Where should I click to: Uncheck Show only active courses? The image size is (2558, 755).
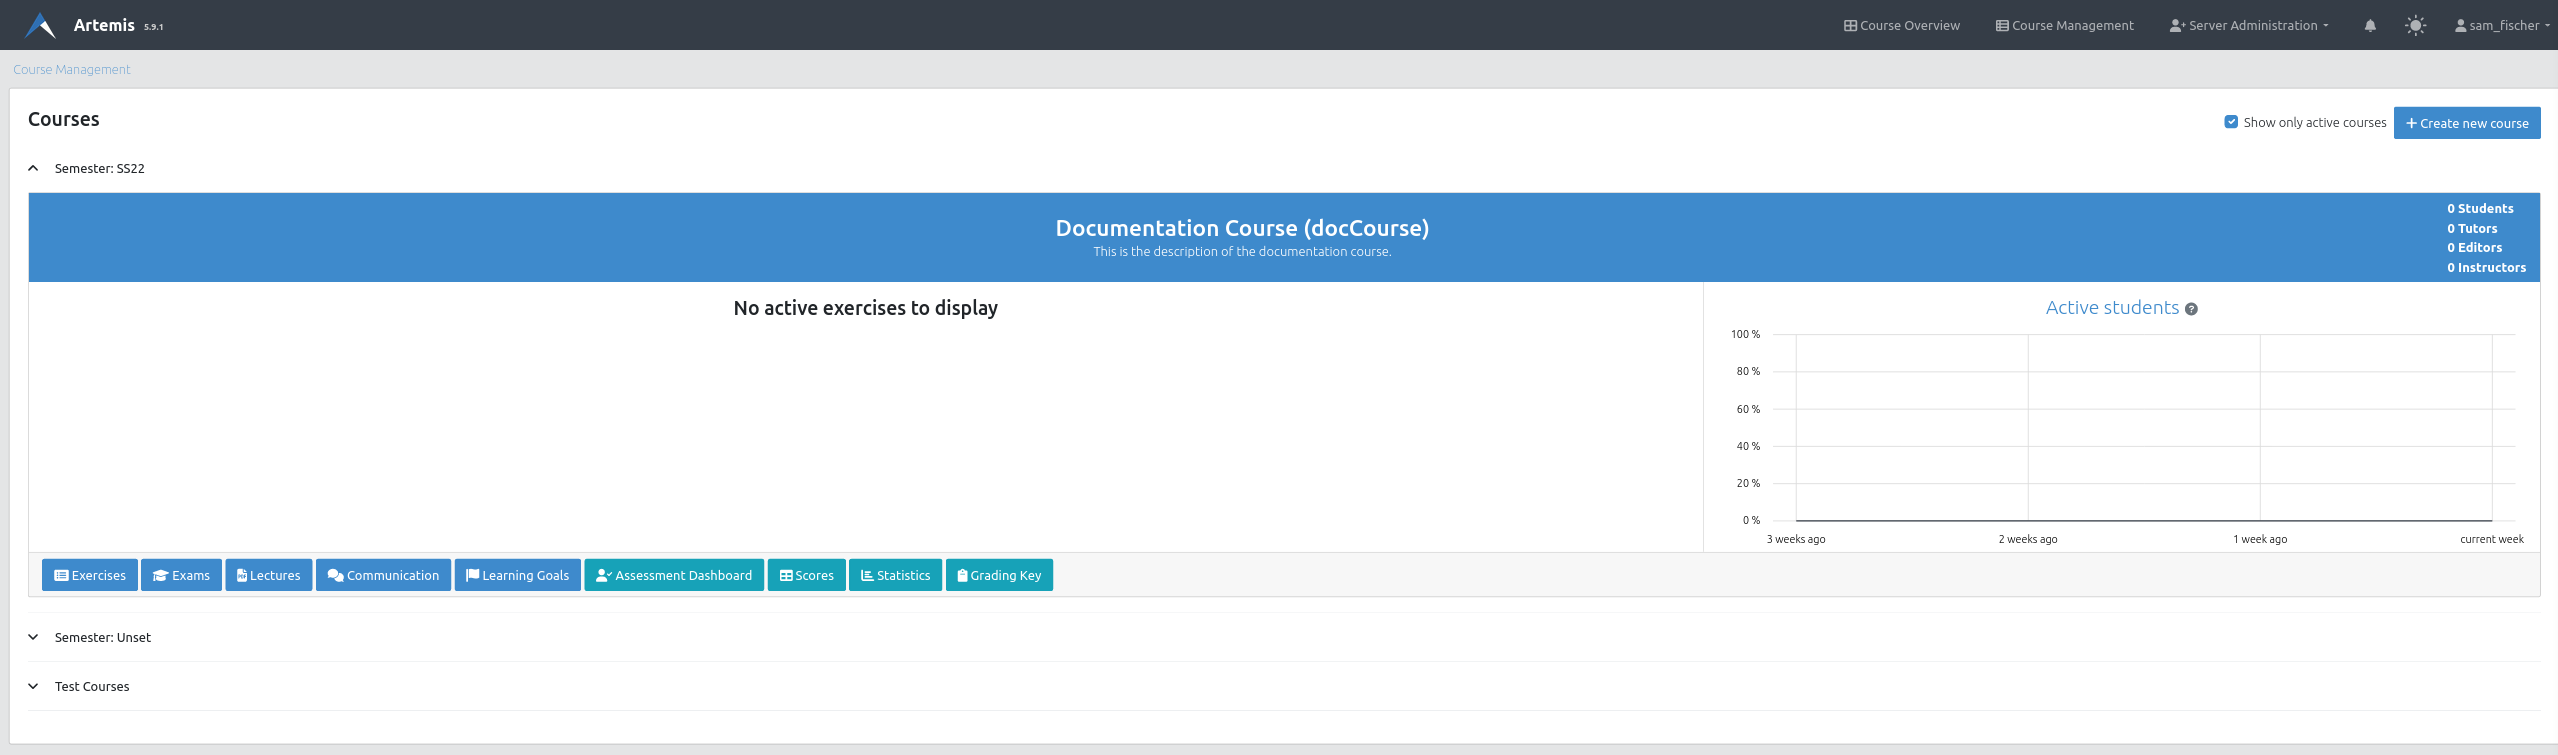[x=2231, y=122]
